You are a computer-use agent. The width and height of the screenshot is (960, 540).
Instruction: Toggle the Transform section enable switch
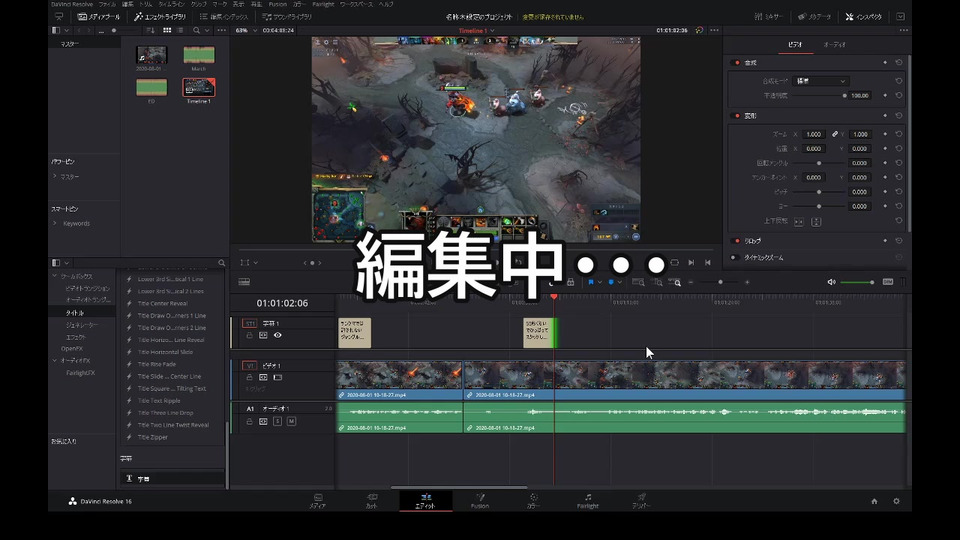pyautogui.click(x=737, y=115)
